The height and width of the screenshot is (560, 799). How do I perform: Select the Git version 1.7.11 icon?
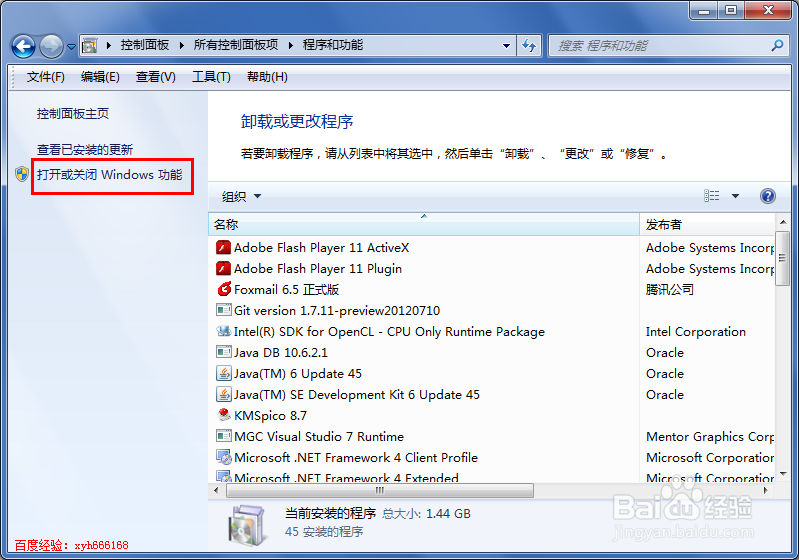(x=223, y=310)
